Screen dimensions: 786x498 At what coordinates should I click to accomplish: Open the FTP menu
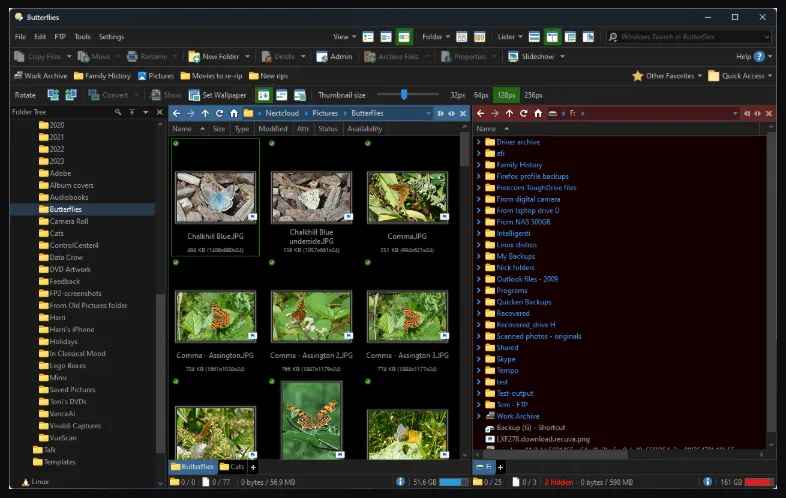(60, 37)
